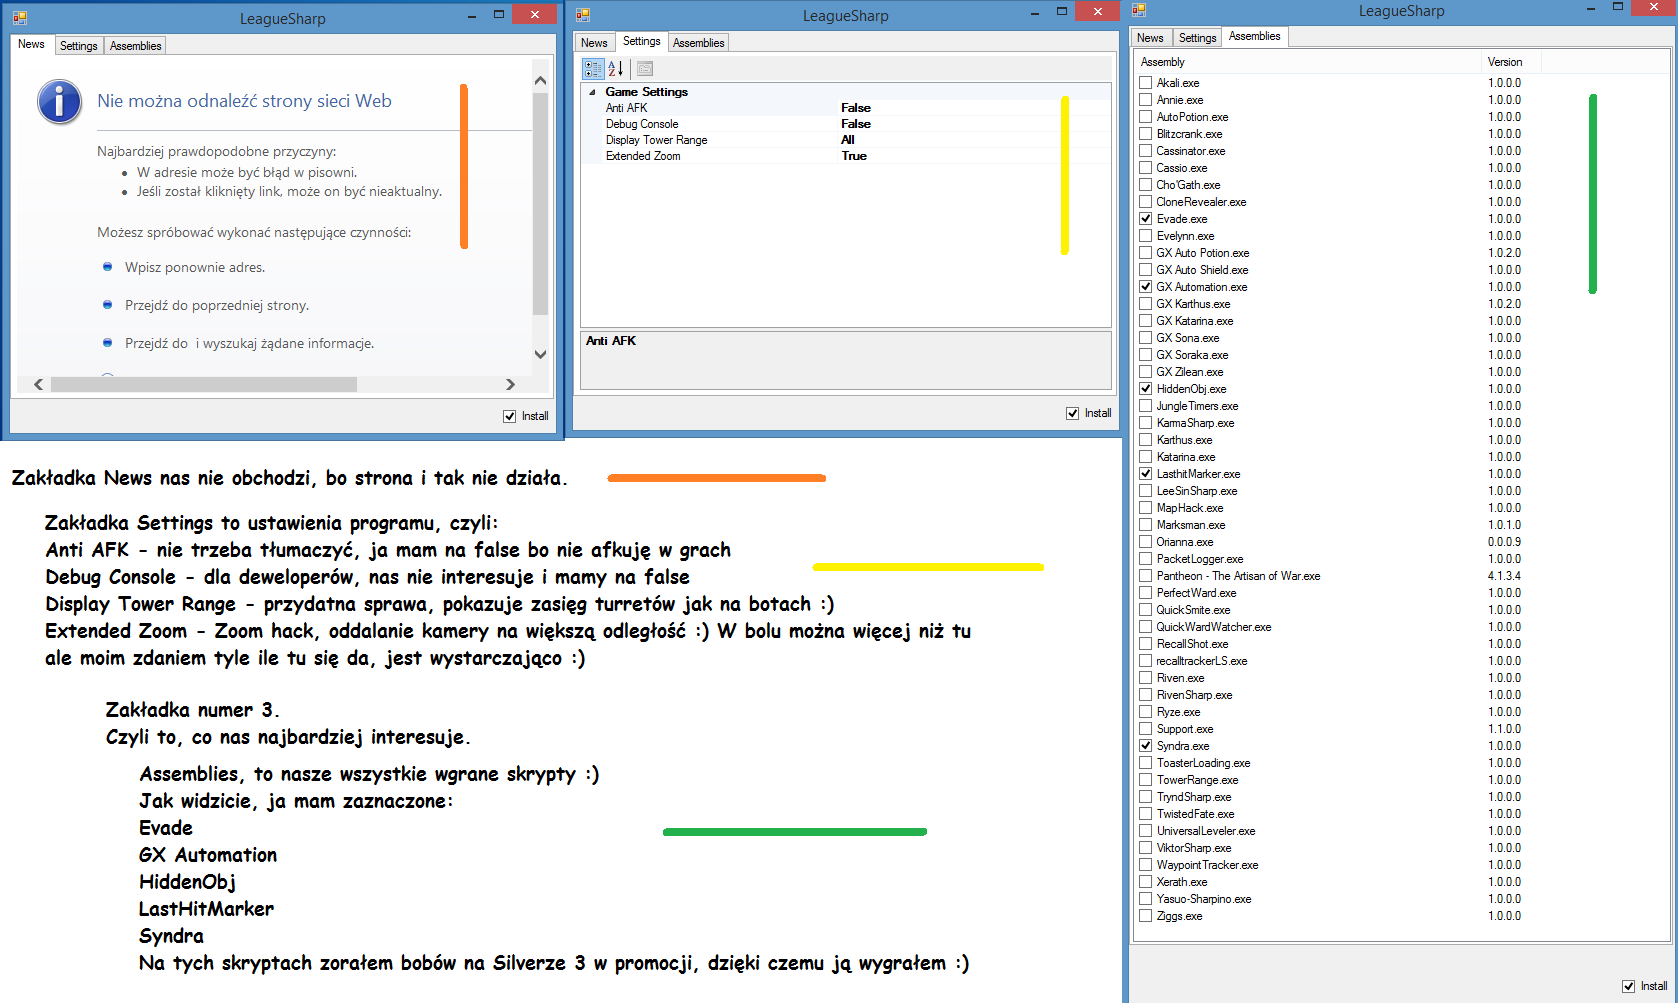
Task: Click the blue info icon on the web error page
Action: click(60, 102)
